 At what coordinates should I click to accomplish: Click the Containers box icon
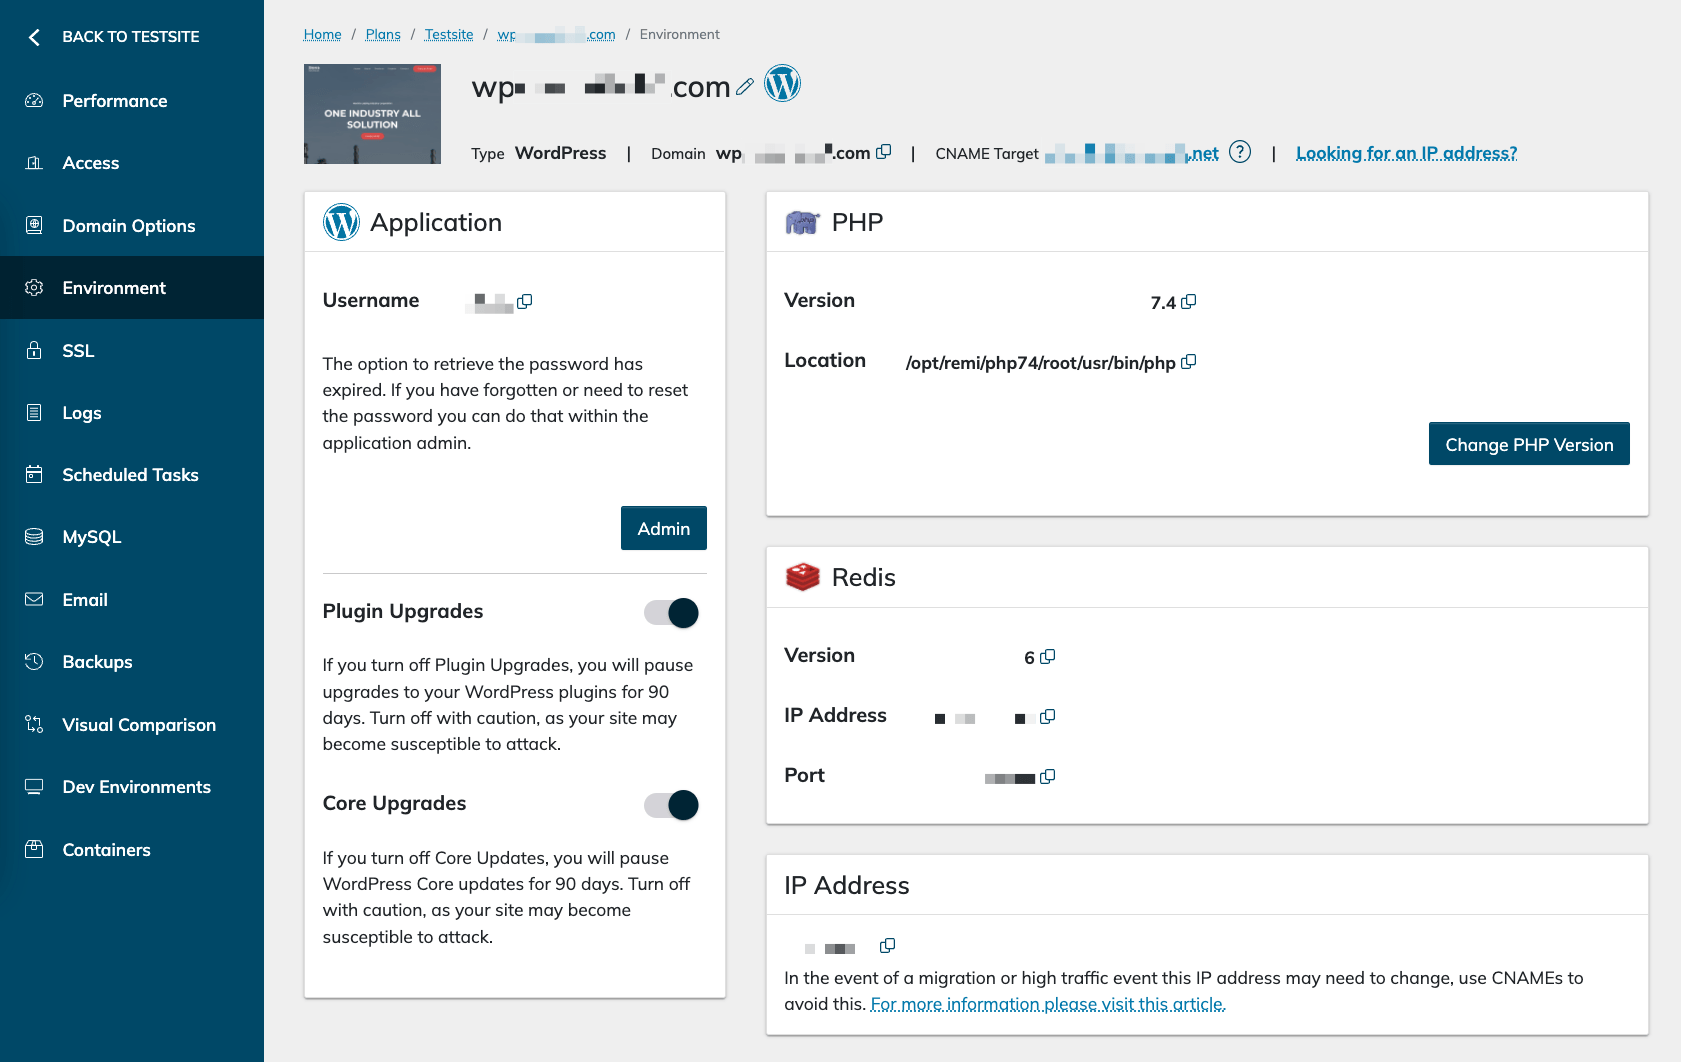pyautogui.click(x=34, y=849)
